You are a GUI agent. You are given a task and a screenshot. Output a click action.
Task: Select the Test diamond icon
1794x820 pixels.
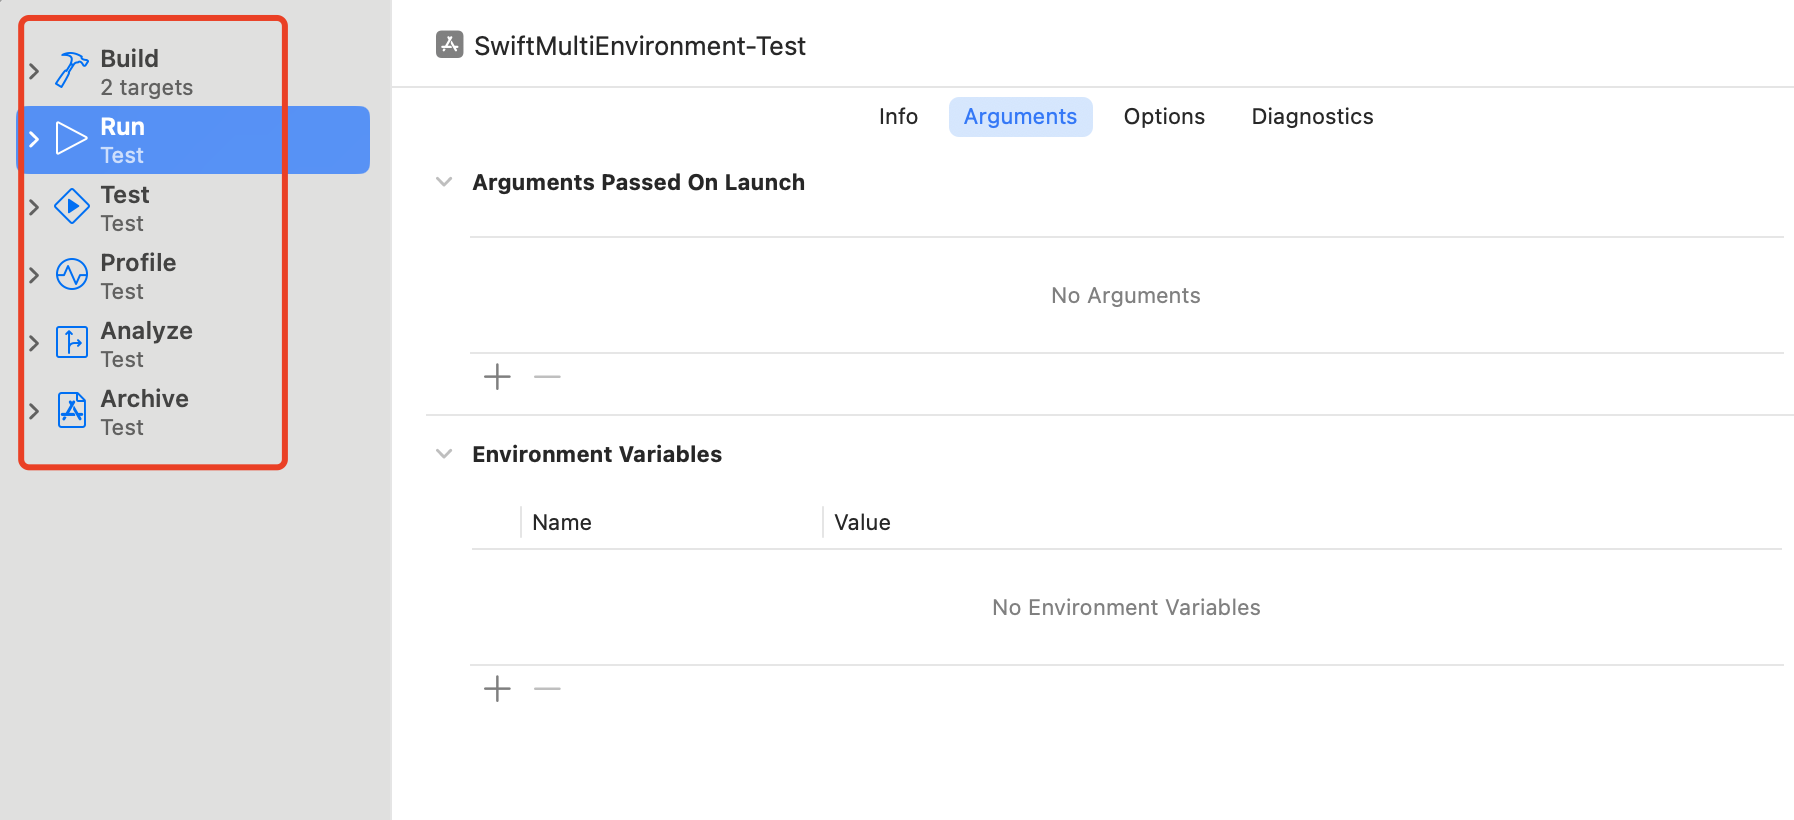coord(71,206)
